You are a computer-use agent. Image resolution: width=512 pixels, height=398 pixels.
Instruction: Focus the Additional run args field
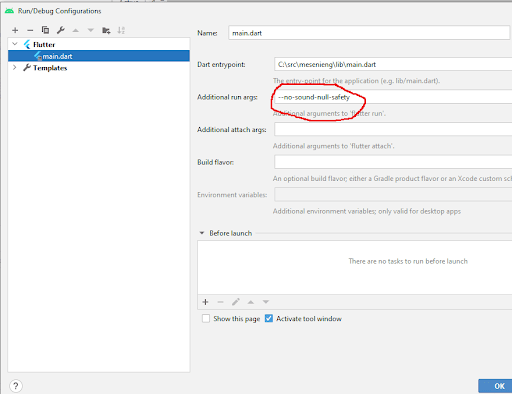coord(393,97)
